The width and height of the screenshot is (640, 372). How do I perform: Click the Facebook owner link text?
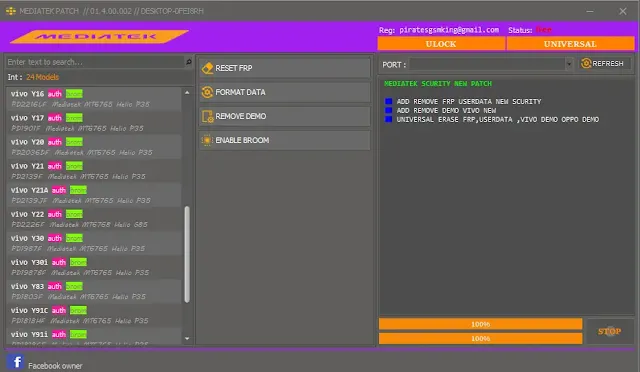(x=55, y=366)
